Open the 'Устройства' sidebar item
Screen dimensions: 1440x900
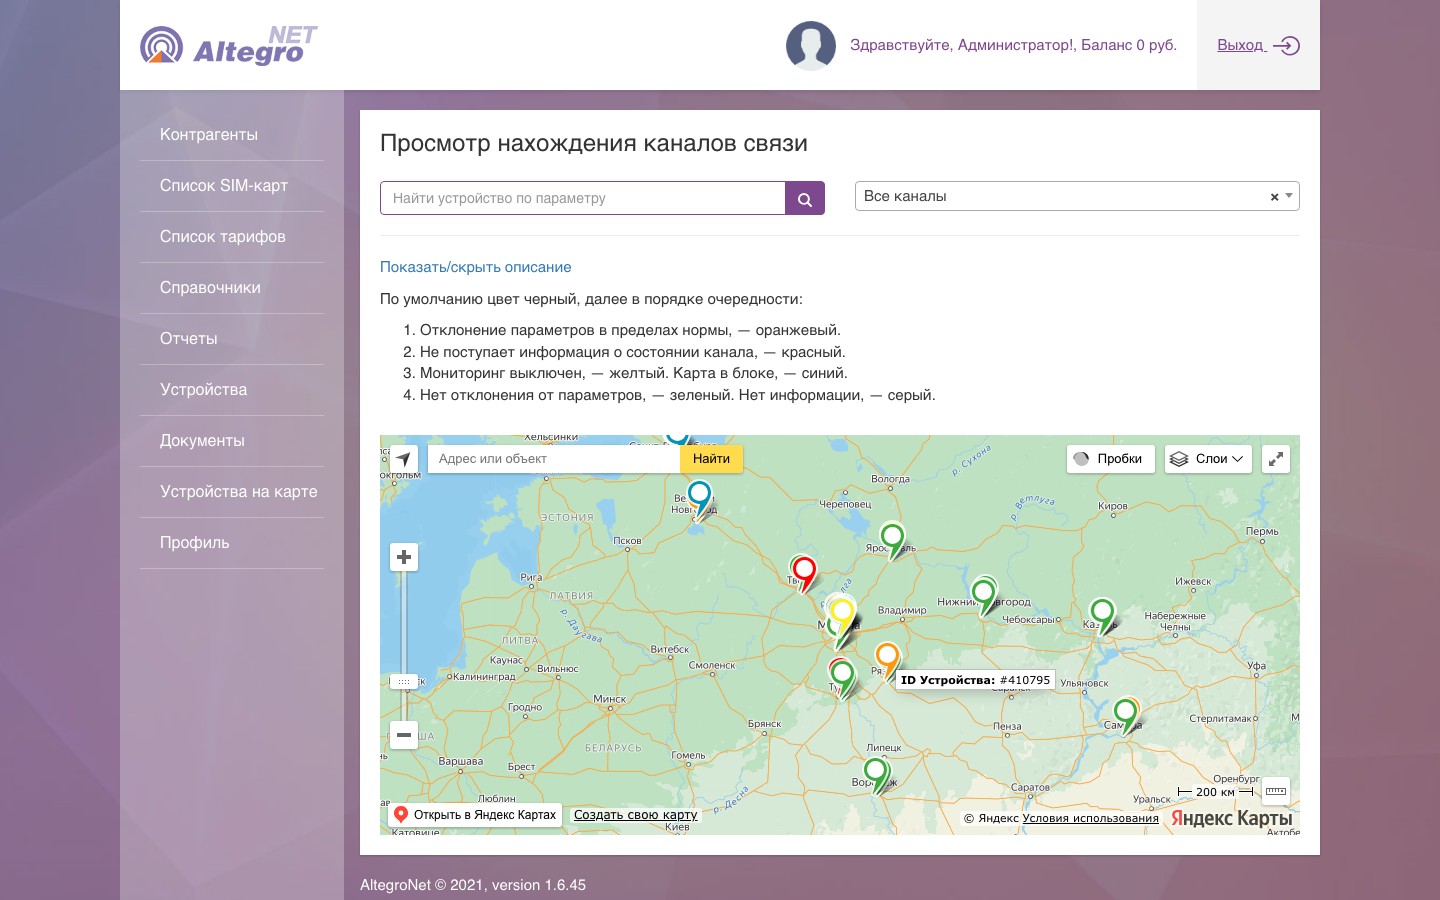point(204,390)
